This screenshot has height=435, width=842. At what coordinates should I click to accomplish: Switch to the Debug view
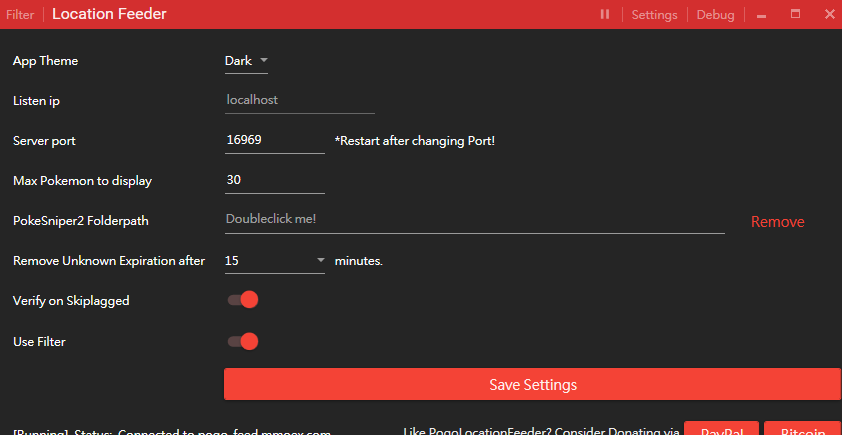(x=715, y=15)
